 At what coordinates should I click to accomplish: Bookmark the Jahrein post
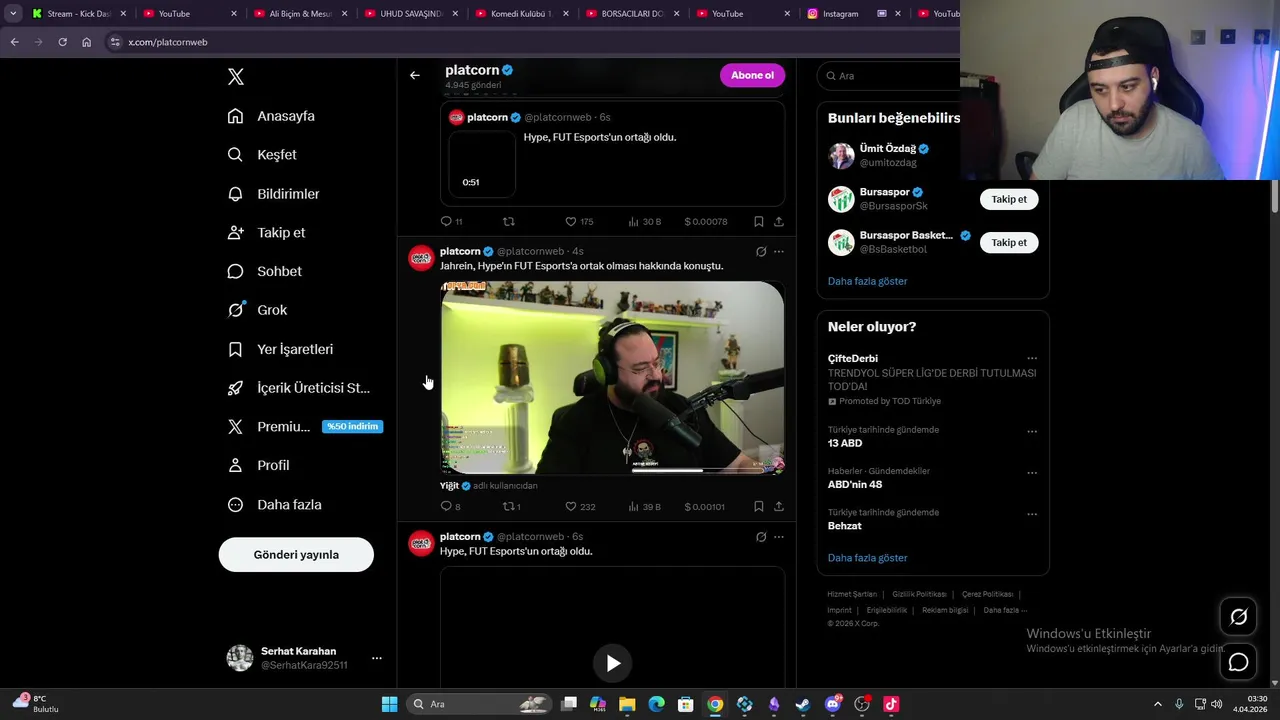(758, 506)
